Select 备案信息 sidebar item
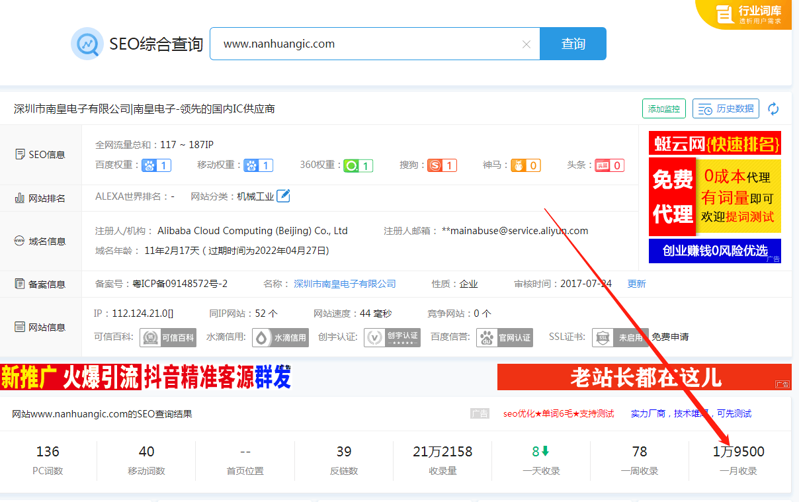Viewport: 799px width, 502px height. 40,284
